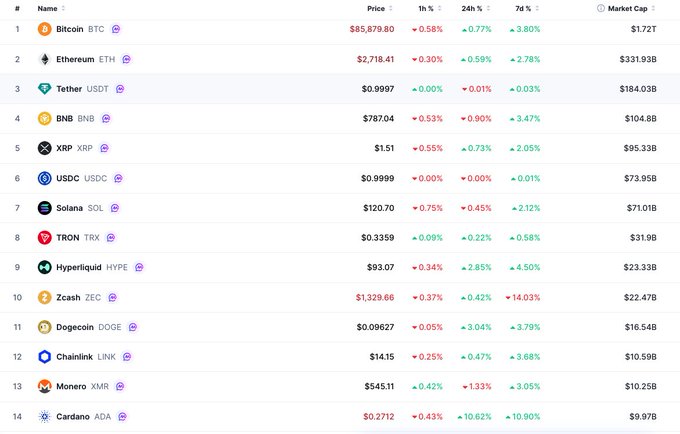680x434 pixels.
Task: Open the purple chart badge beside LINK
Action: pyautogui.click(x=127, y=357)
